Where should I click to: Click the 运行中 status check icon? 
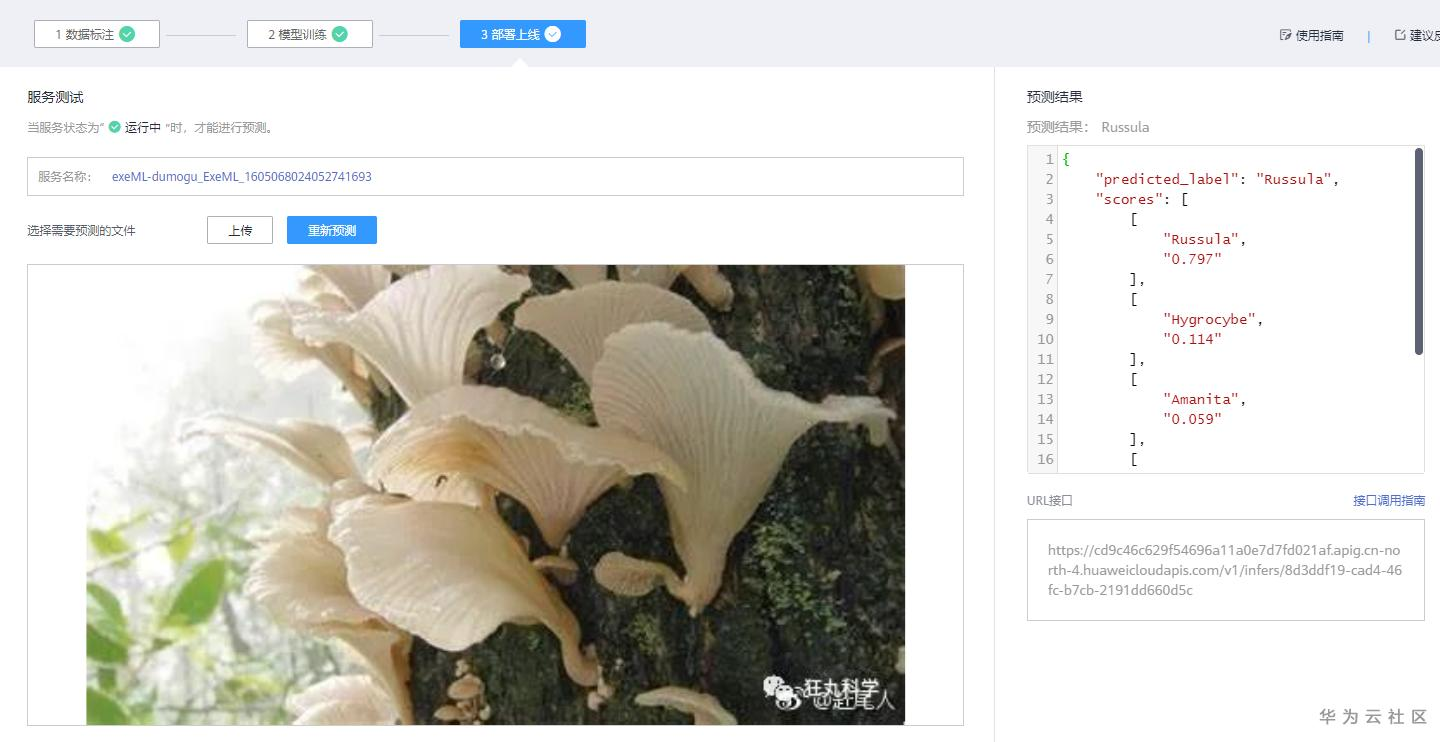click(113, 128)
